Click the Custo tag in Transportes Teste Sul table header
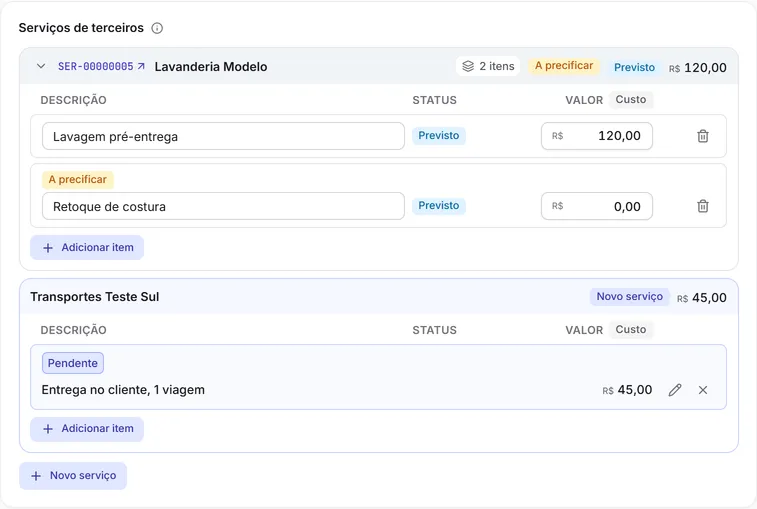Screen dimensions: 757x509 click(x=631, y=329)
